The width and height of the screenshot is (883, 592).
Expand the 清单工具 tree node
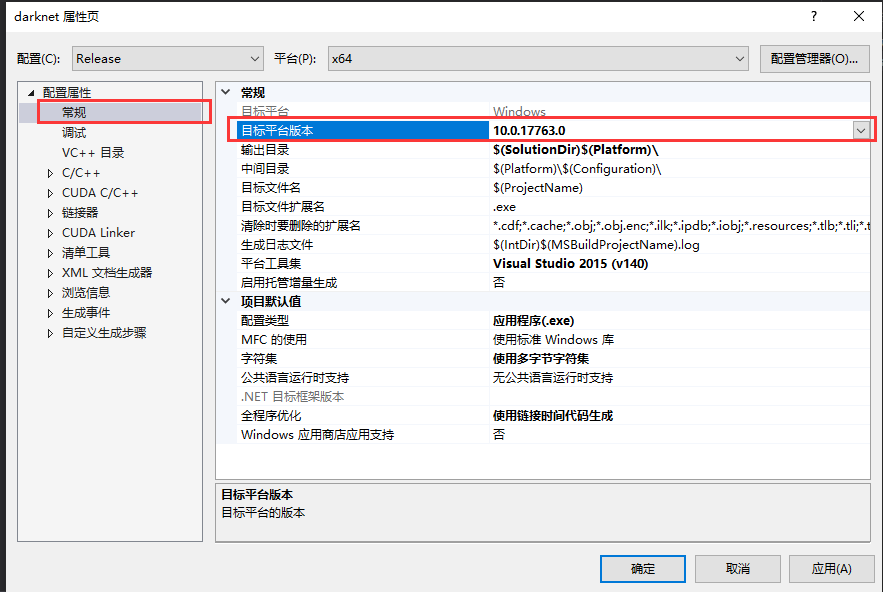(x=50, y=253)
